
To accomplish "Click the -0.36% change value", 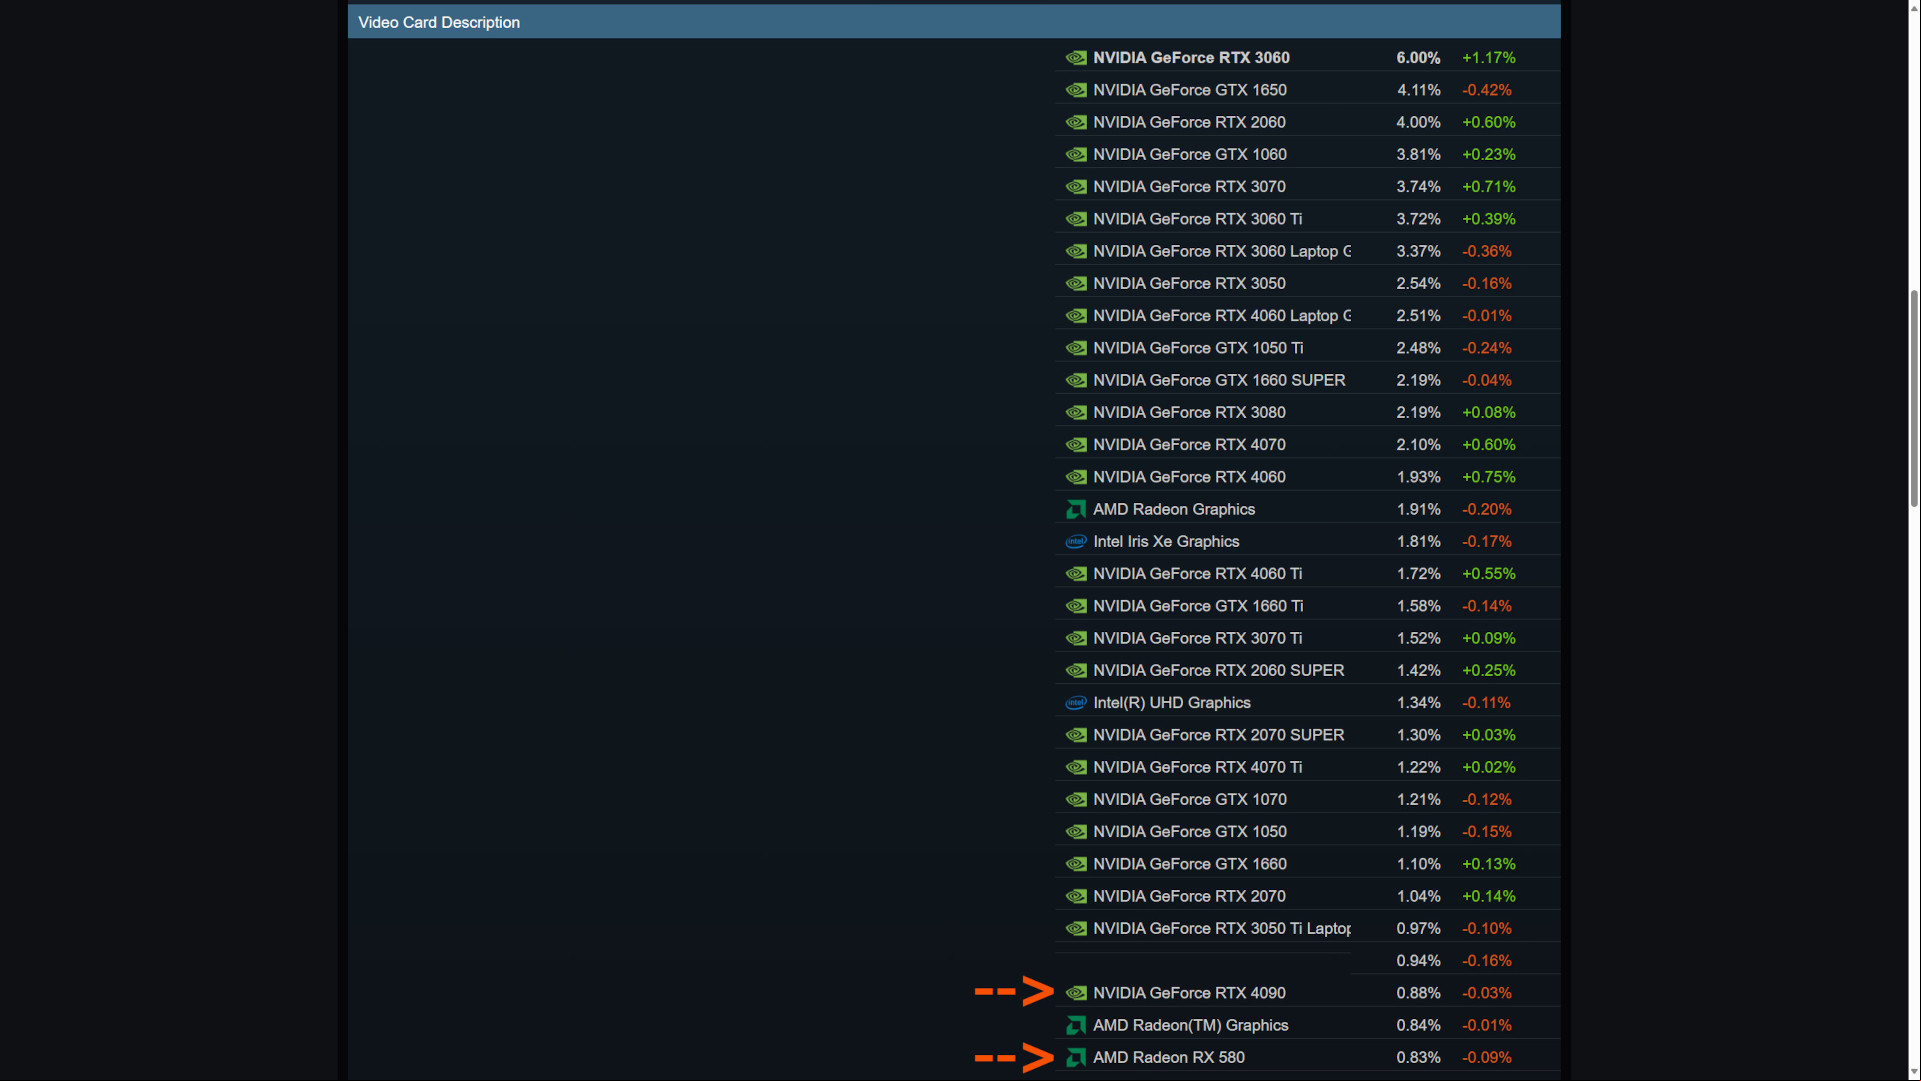I will (x=1487, y=251).
